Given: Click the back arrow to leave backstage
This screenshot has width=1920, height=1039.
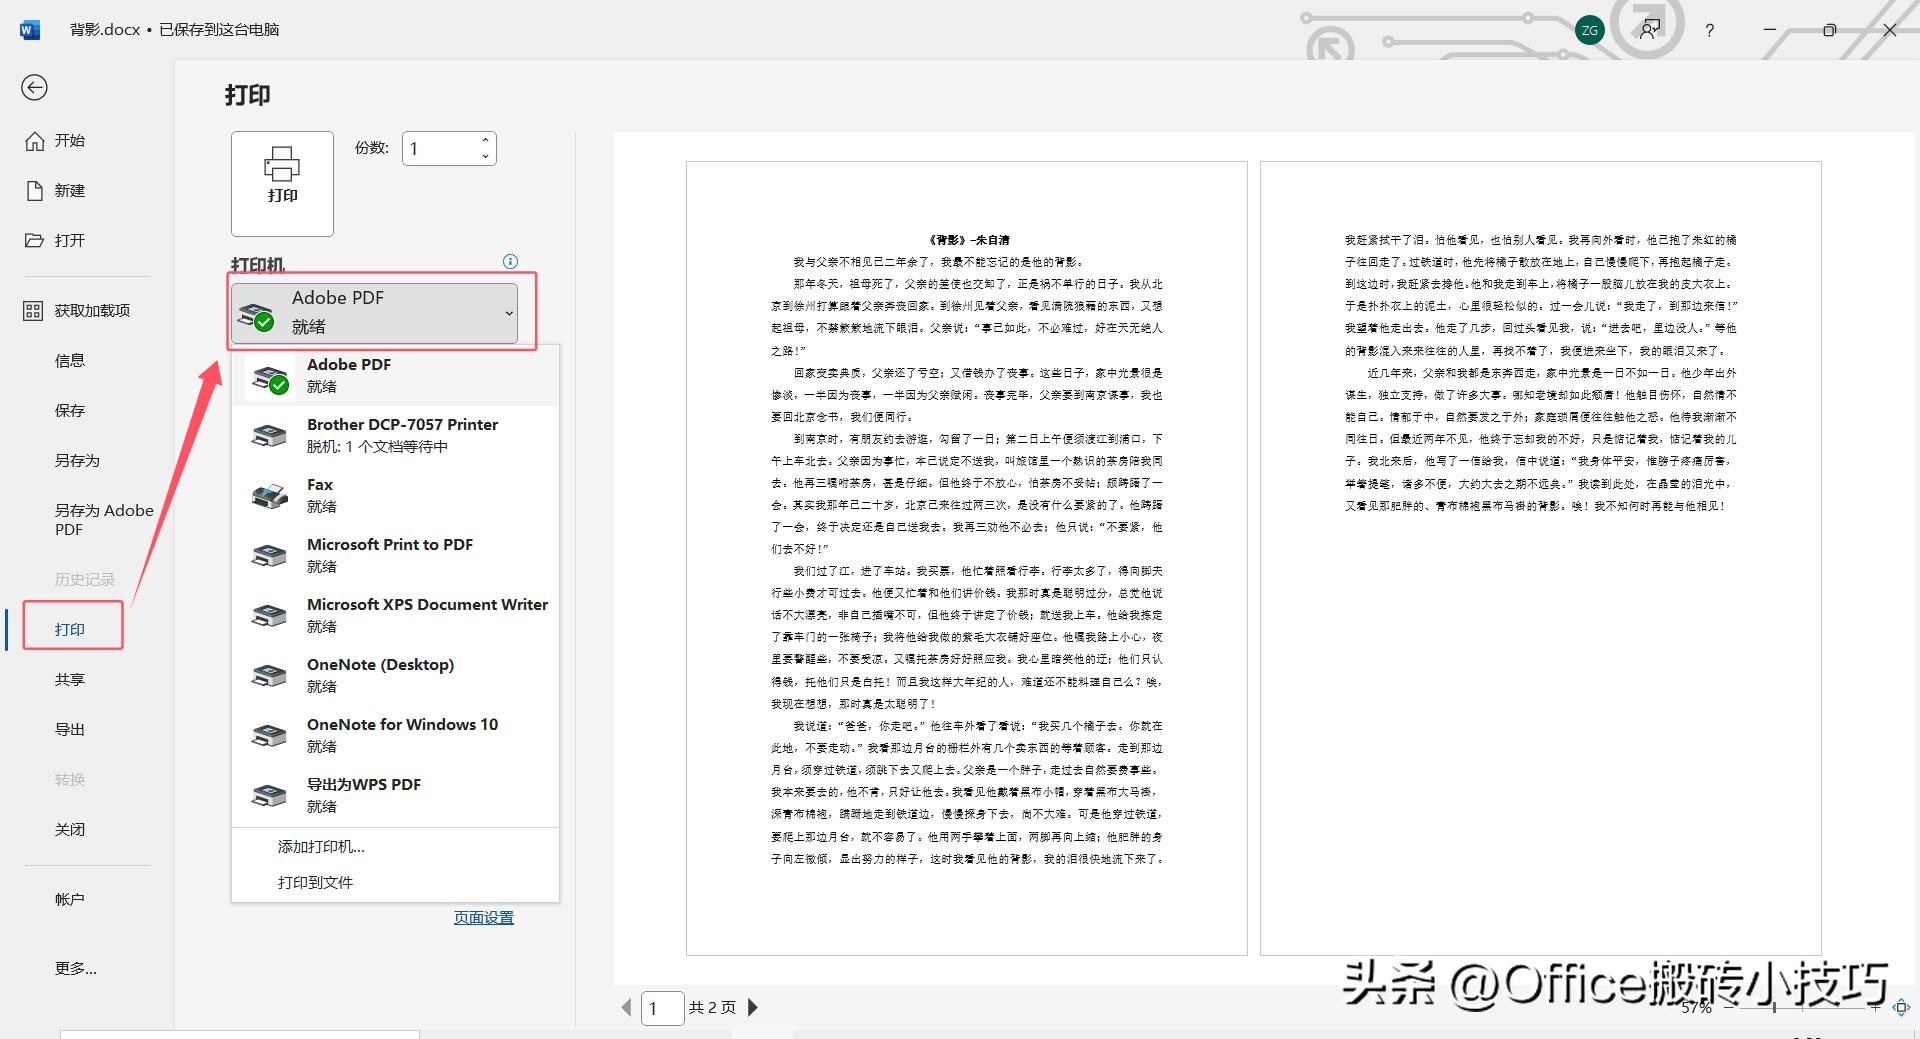Looking at the screenshot, I should tap(34, 88).
